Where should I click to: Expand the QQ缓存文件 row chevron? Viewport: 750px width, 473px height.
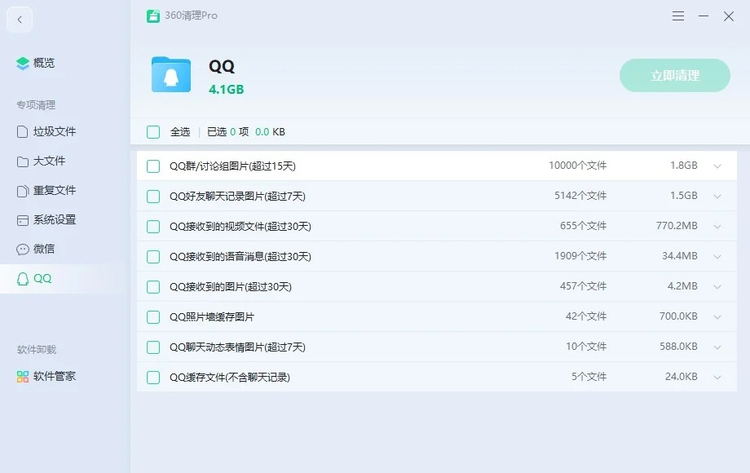(x=717, y=377)
